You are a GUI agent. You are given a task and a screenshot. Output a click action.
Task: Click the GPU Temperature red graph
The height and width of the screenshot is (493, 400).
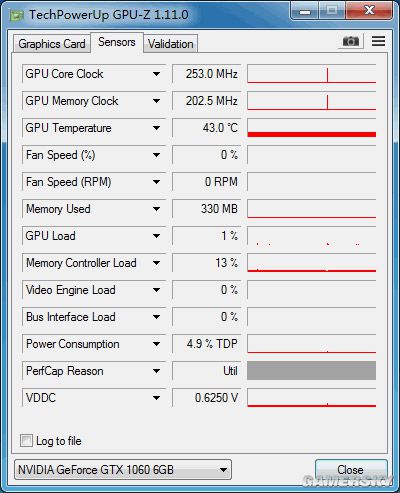coord(311,128)
